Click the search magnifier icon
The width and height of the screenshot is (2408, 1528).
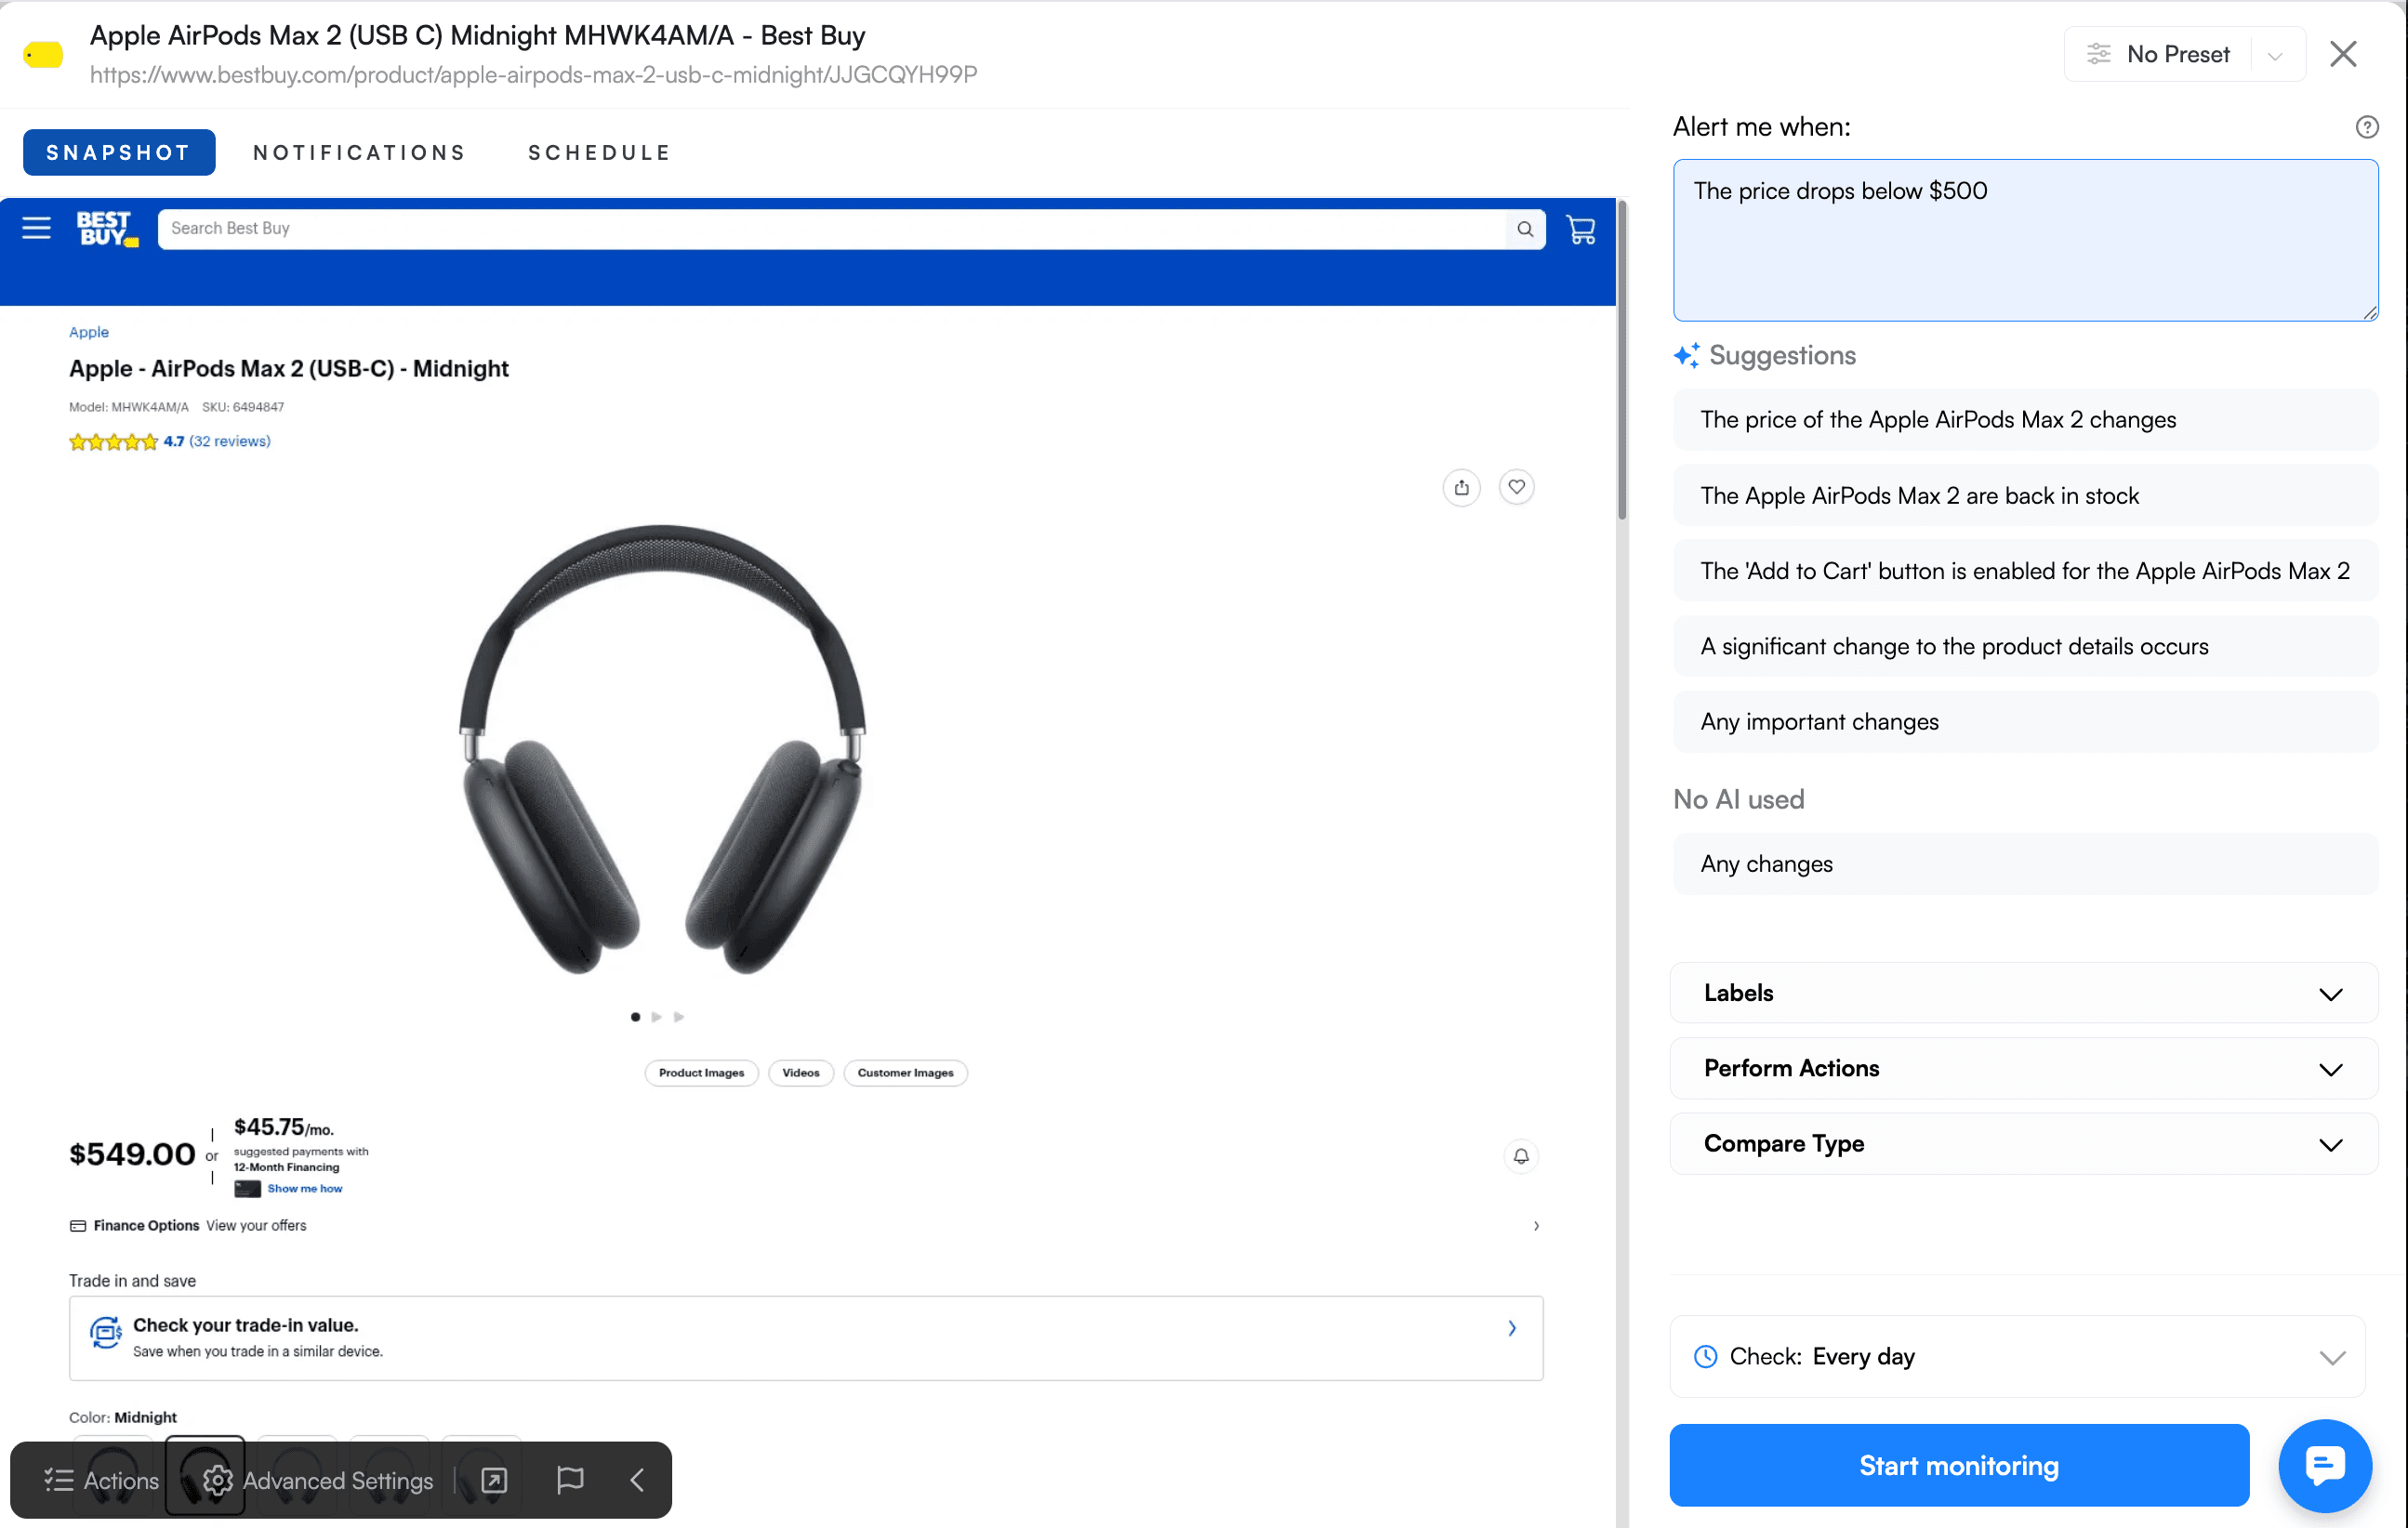1524,229
